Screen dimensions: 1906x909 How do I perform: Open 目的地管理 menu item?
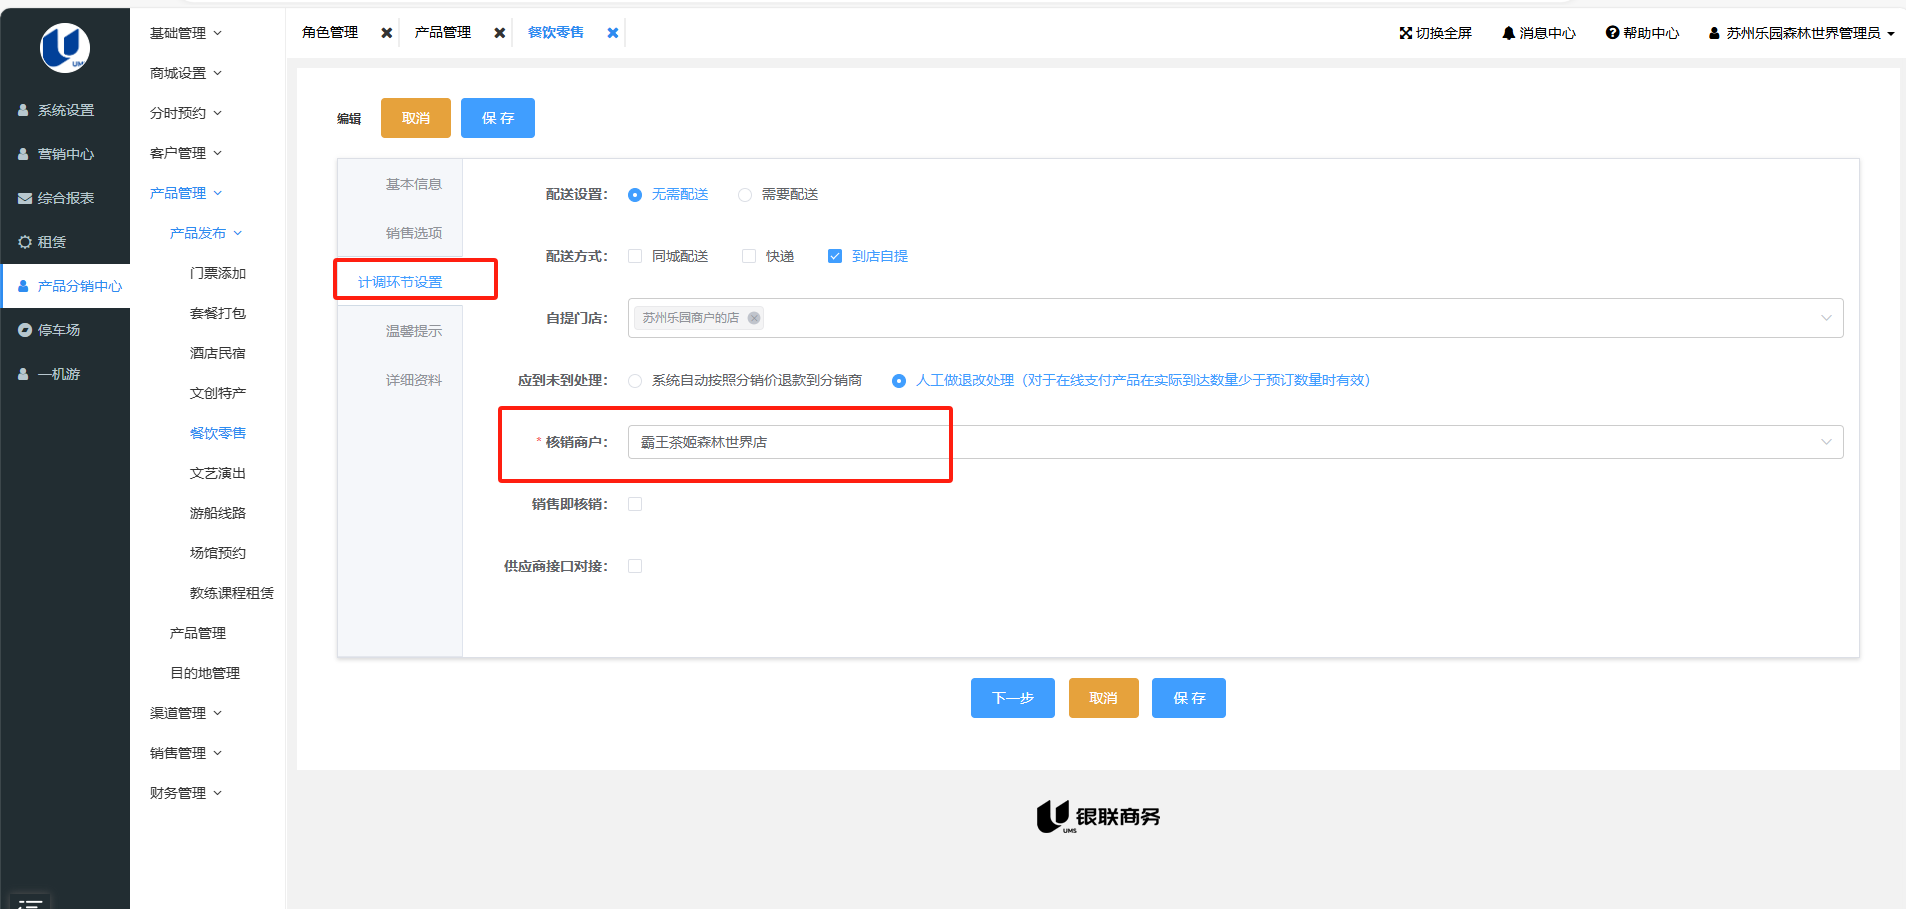pyautogui.click(x=205, y=673)
